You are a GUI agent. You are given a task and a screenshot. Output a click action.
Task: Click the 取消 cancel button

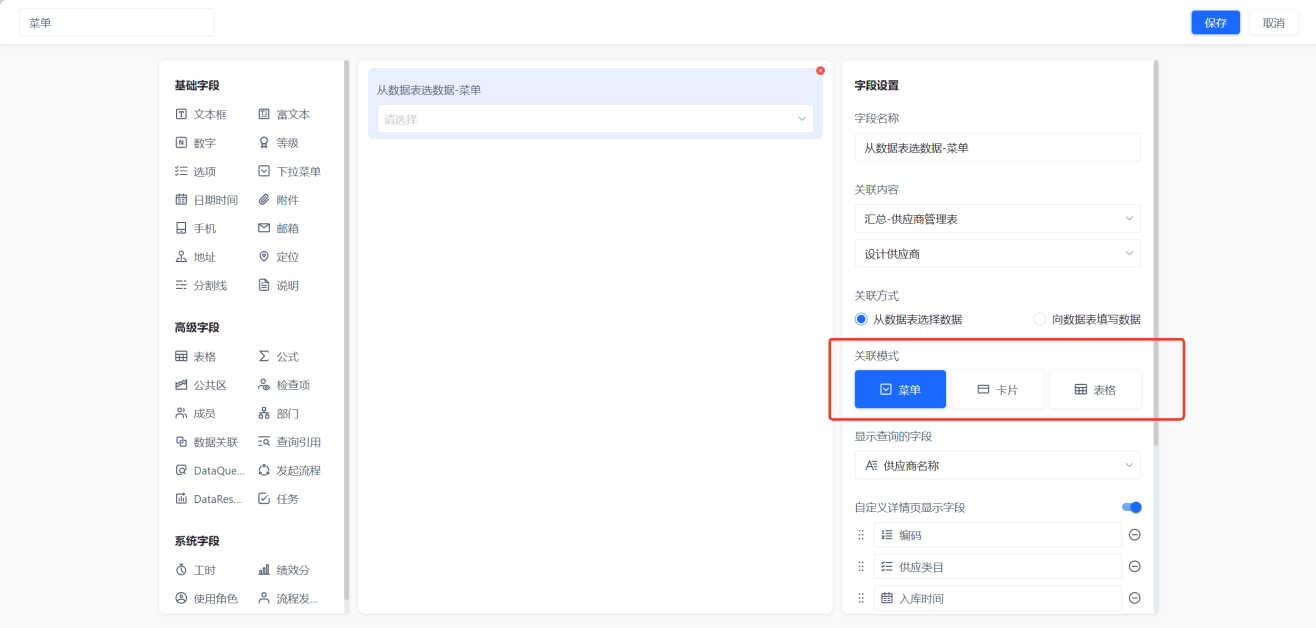tap(1273, 23)
